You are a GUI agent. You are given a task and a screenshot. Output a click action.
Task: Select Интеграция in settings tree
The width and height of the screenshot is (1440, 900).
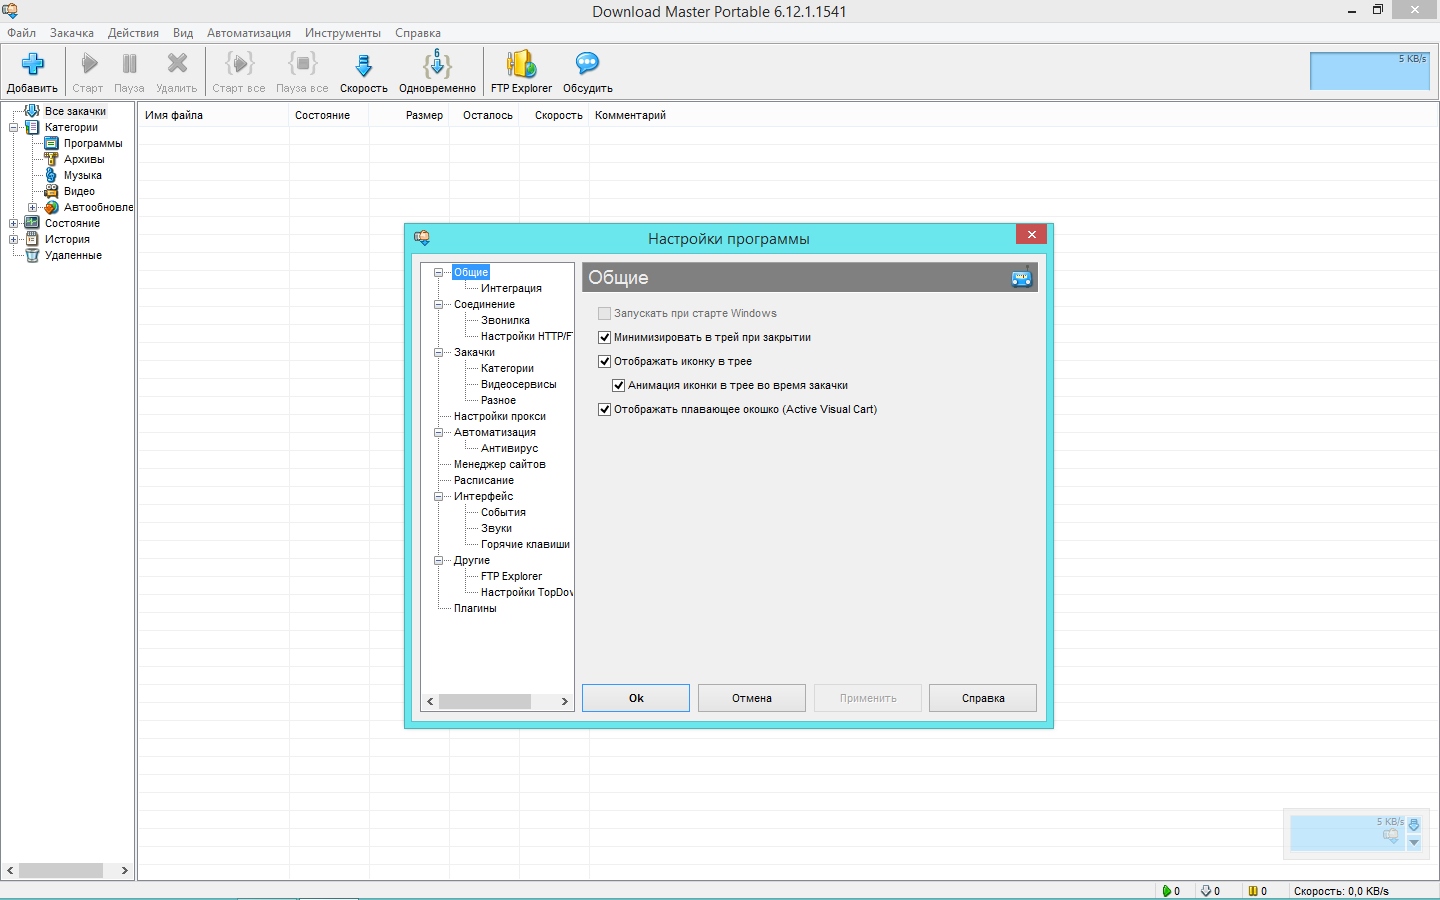point(511,288)
